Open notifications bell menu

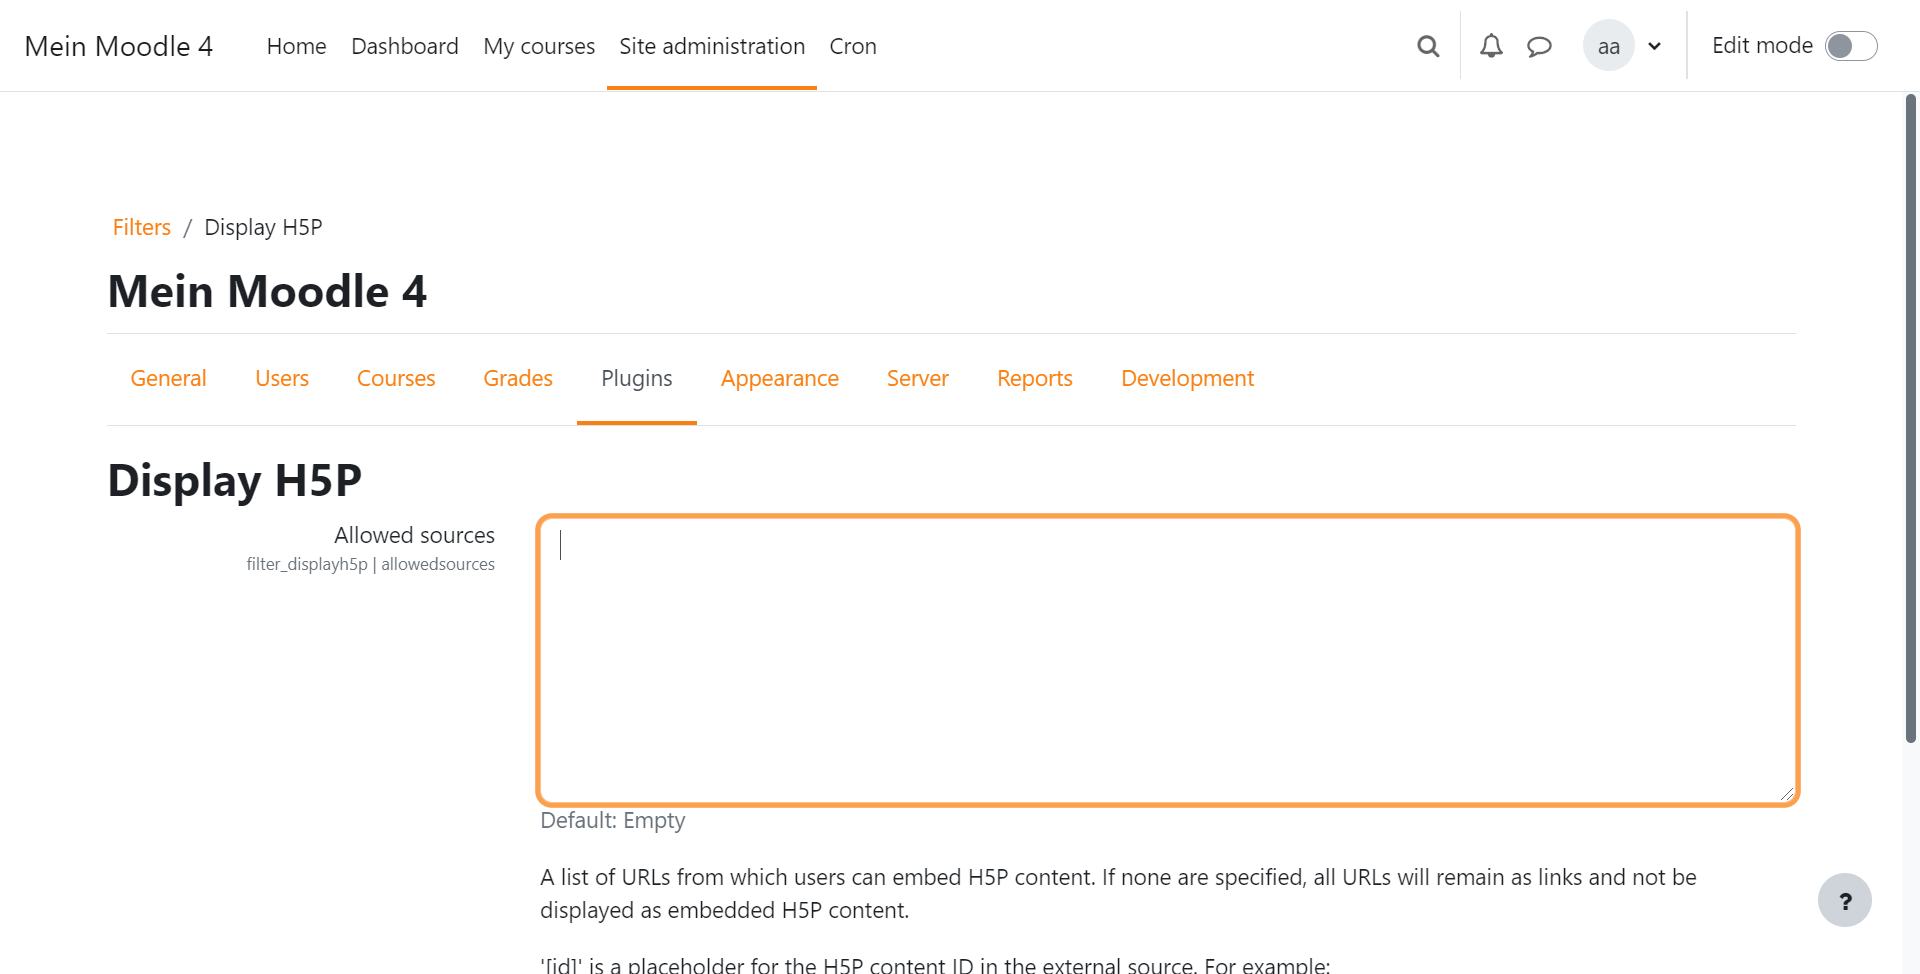[1491, 46]
